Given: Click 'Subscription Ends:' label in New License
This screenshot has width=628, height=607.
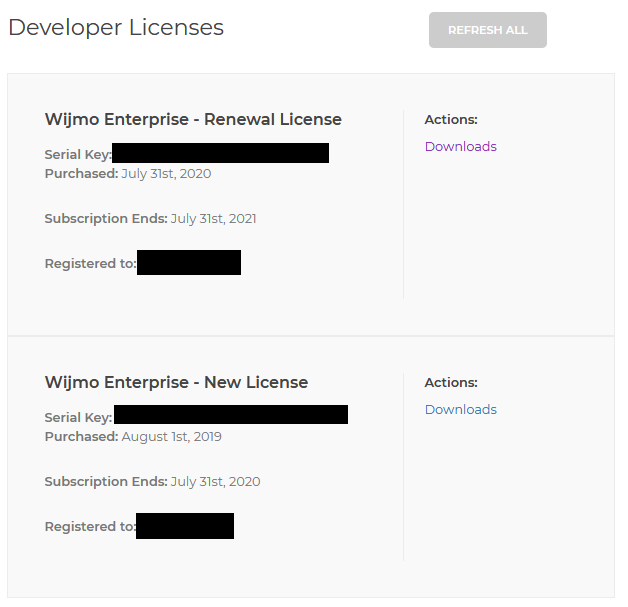Looking at the screenshot, I should [106, 482].
